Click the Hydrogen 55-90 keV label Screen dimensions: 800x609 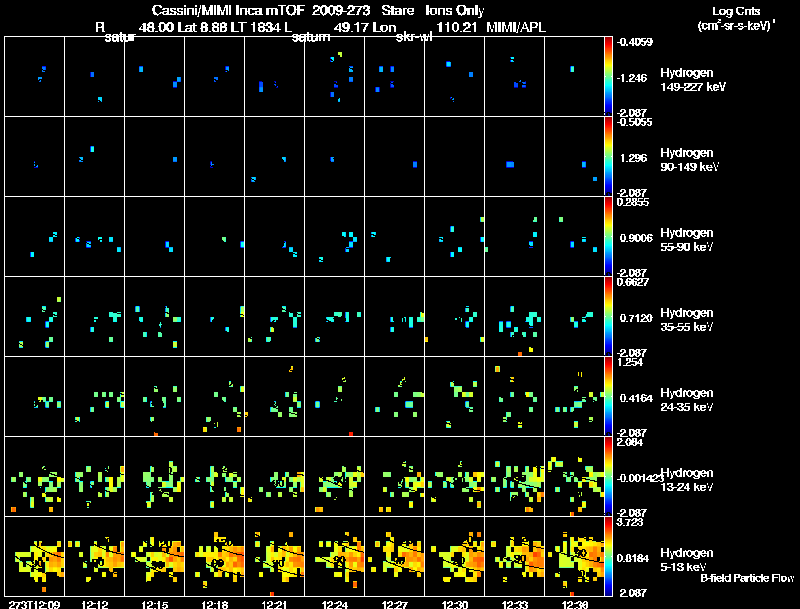coord(687,240)
